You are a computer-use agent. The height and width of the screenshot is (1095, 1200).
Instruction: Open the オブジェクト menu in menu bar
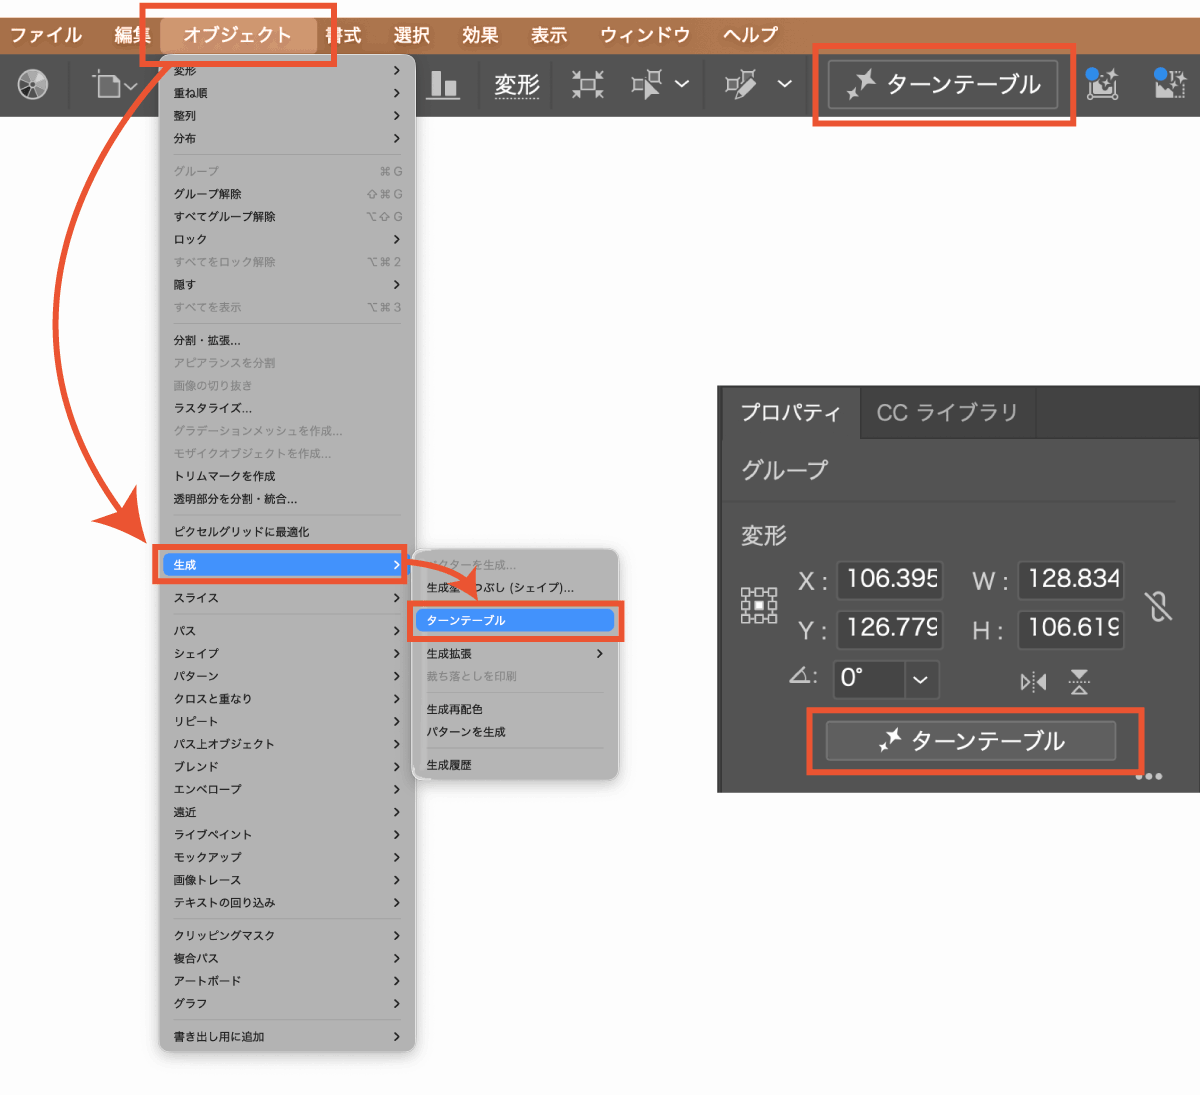(237, 35)
